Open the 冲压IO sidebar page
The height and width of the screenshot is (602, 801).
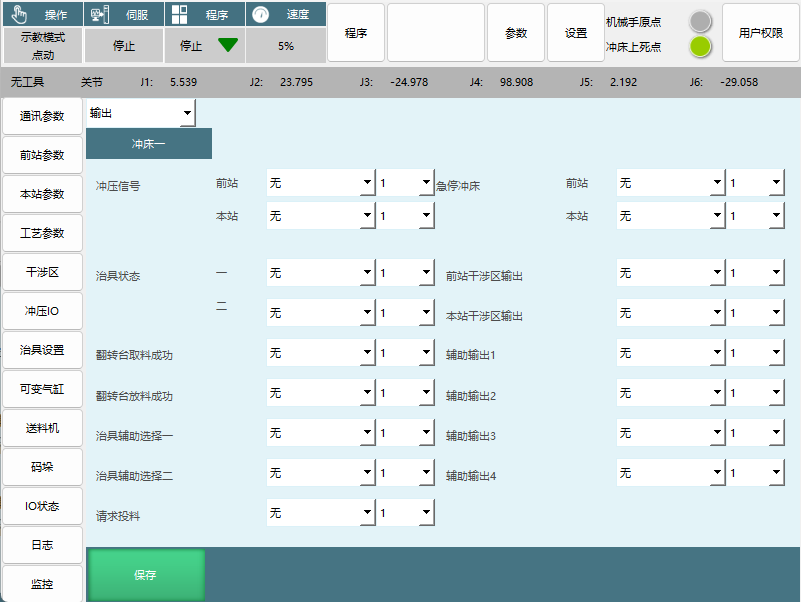click(43, 311)
